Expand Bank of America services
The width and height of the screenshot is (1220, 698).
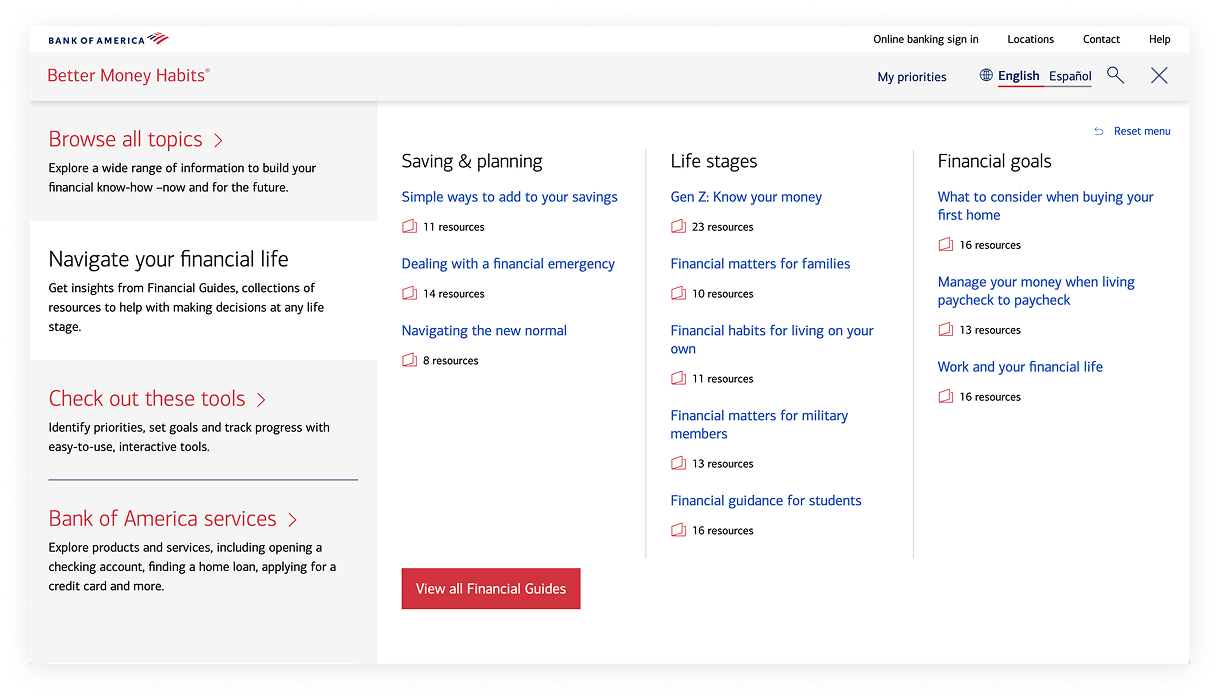click(x=172, y=518)
